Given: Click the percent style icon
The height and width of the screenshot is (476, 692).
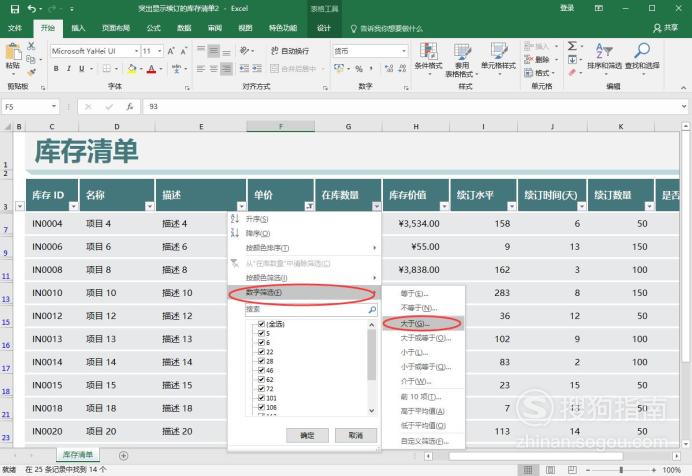Looking at the screenshot, I should pos(359,69).
